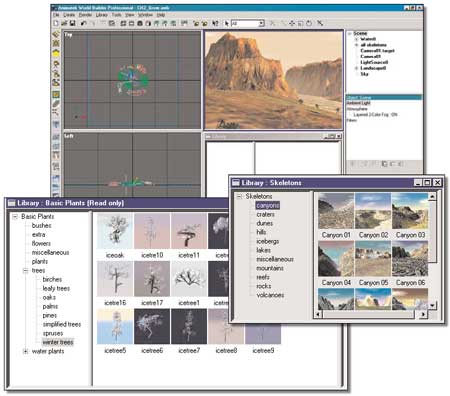Collapse the trees node in Basic Plants
The width and height of the screenshot is (450, 396).
click(25, 270)
